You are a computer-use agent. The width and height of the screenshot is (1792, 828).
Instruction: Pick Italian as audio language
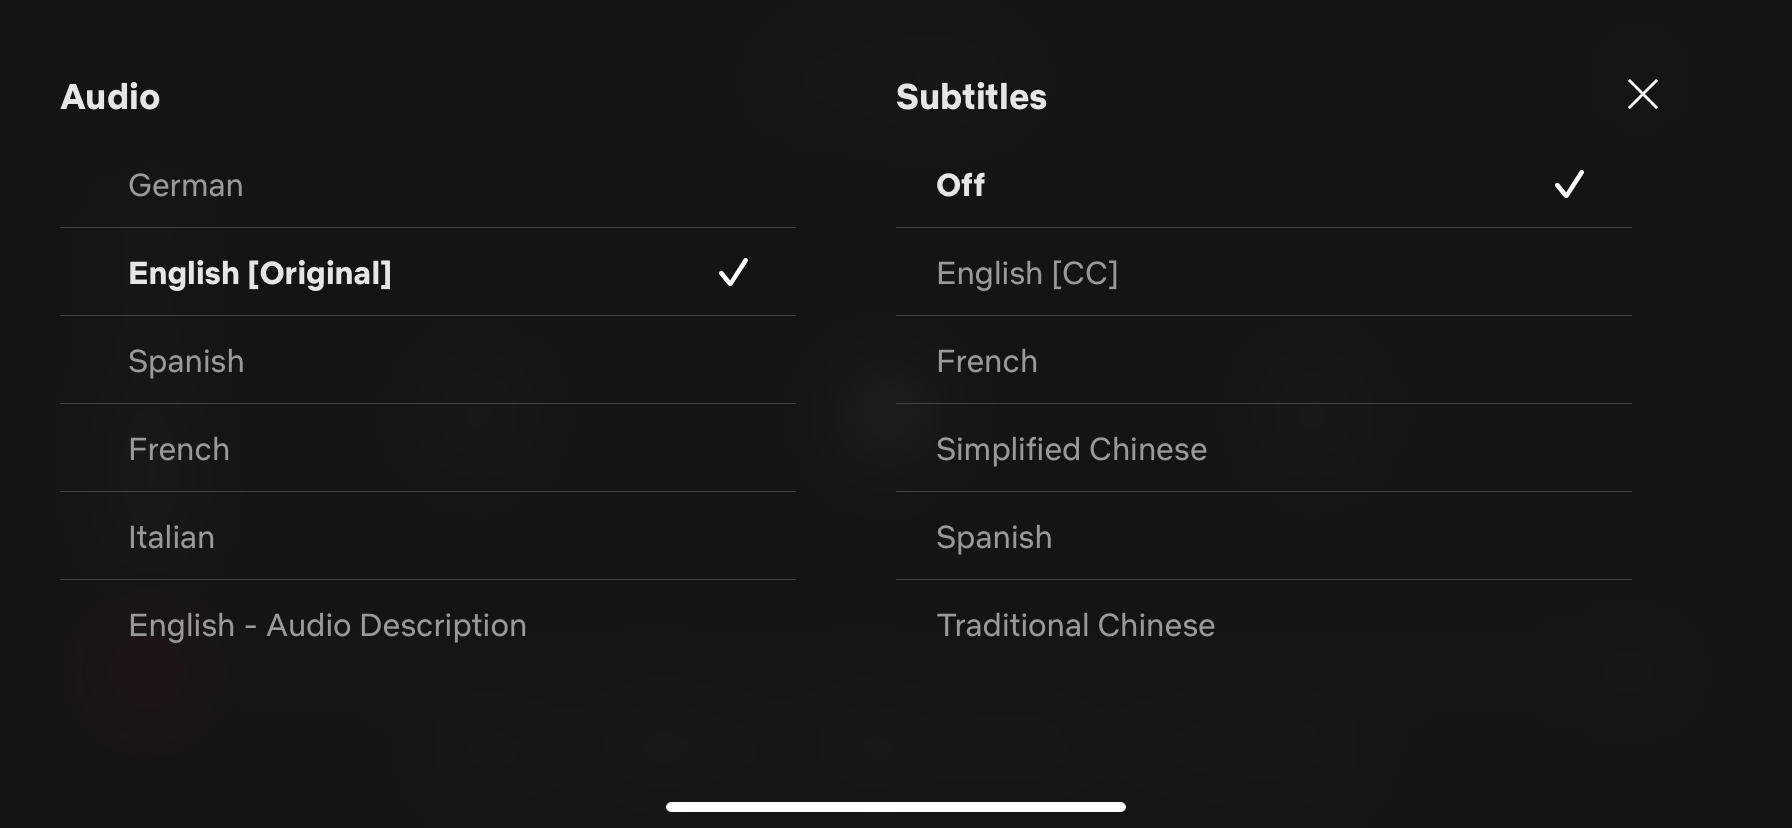[171, 537]
